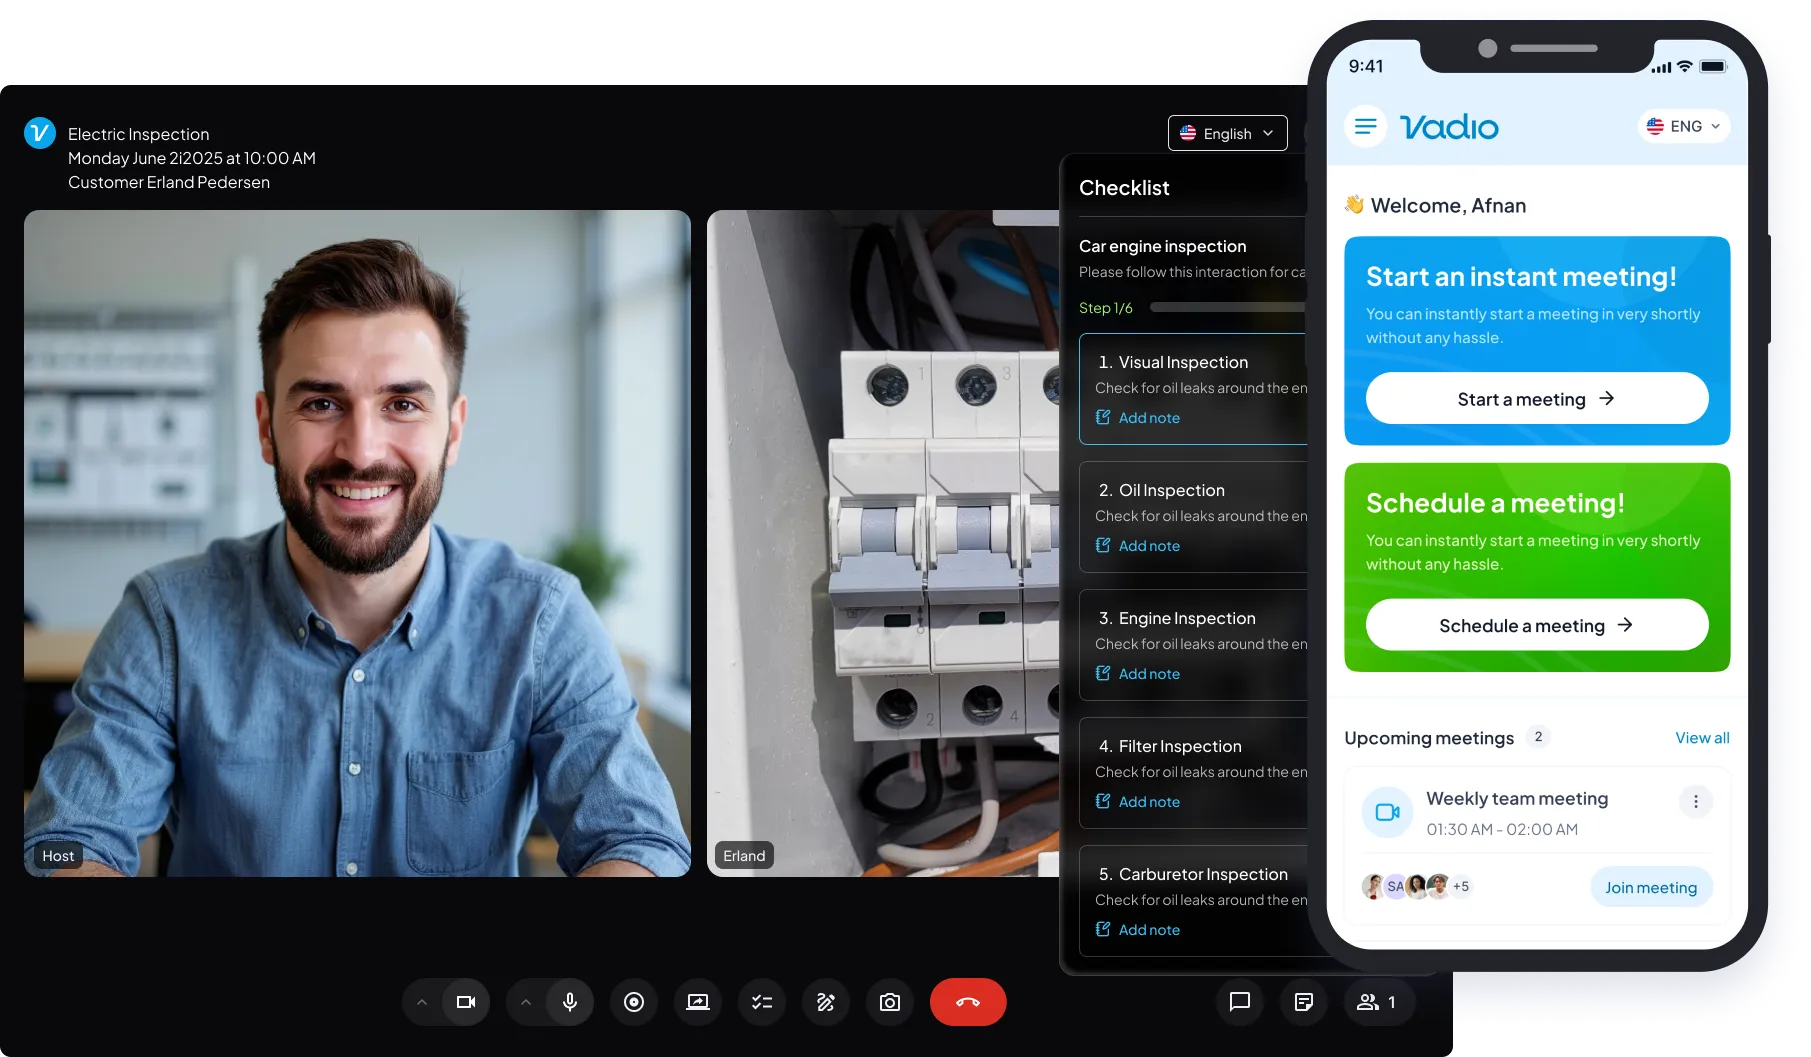Viewport: 1811px width, 1057px height.
Task: Click the upcoming meetings count badge
Action: 1538,737
